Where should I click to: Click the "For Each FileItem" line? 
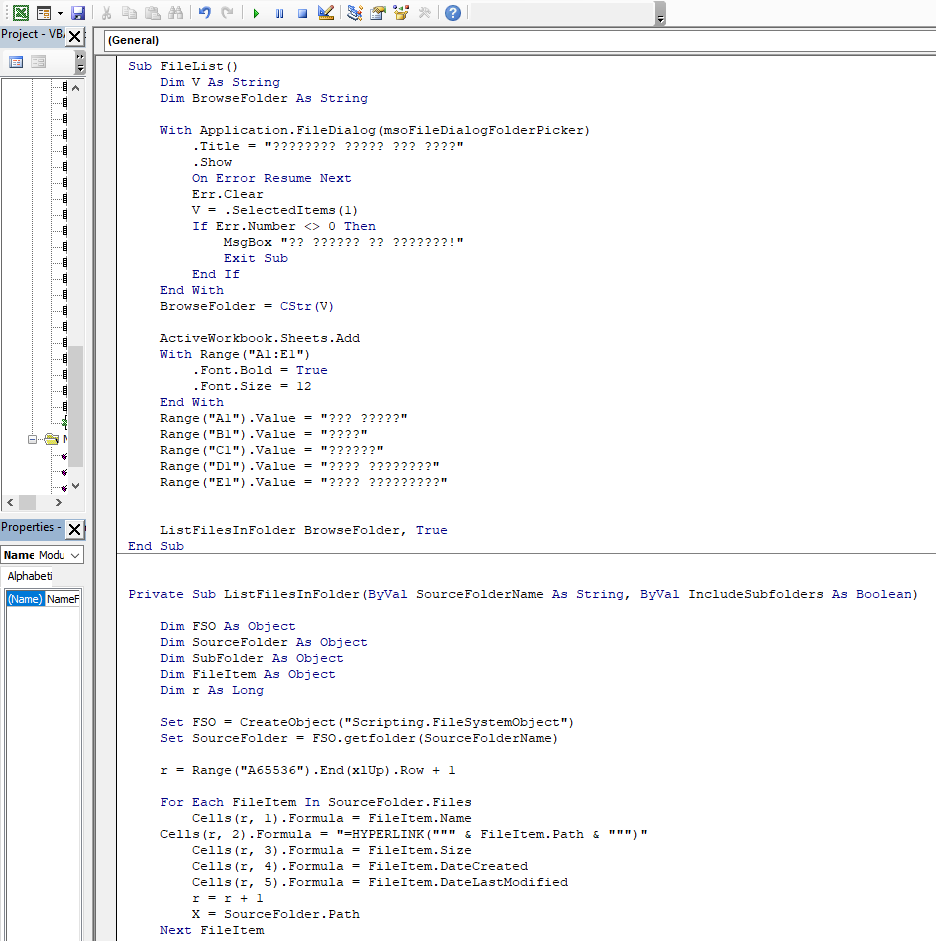(316, 802)
